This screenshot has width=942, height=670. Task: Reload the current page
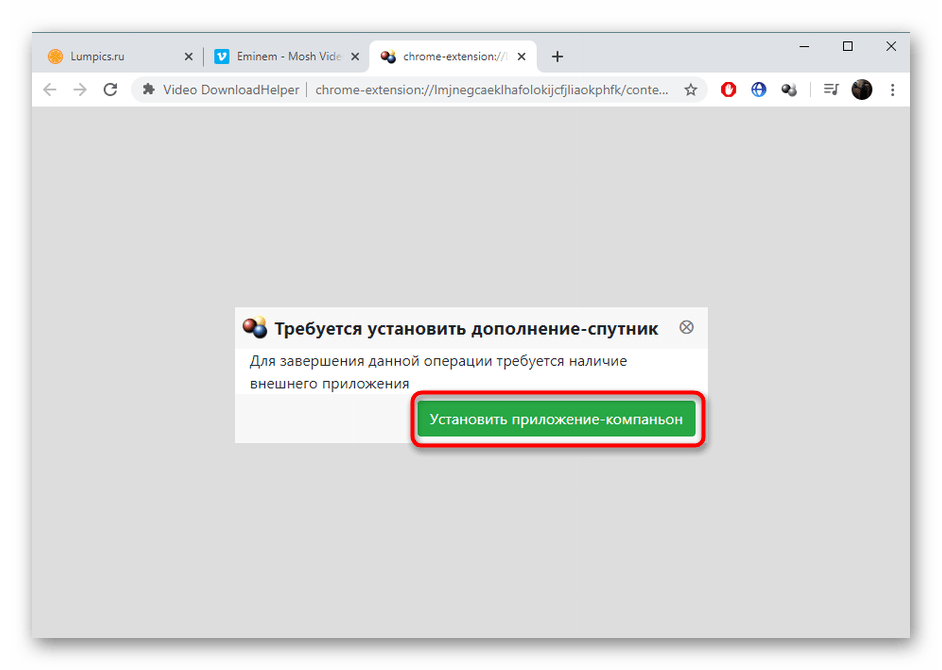pyautogui.click(x=110, y=90)
